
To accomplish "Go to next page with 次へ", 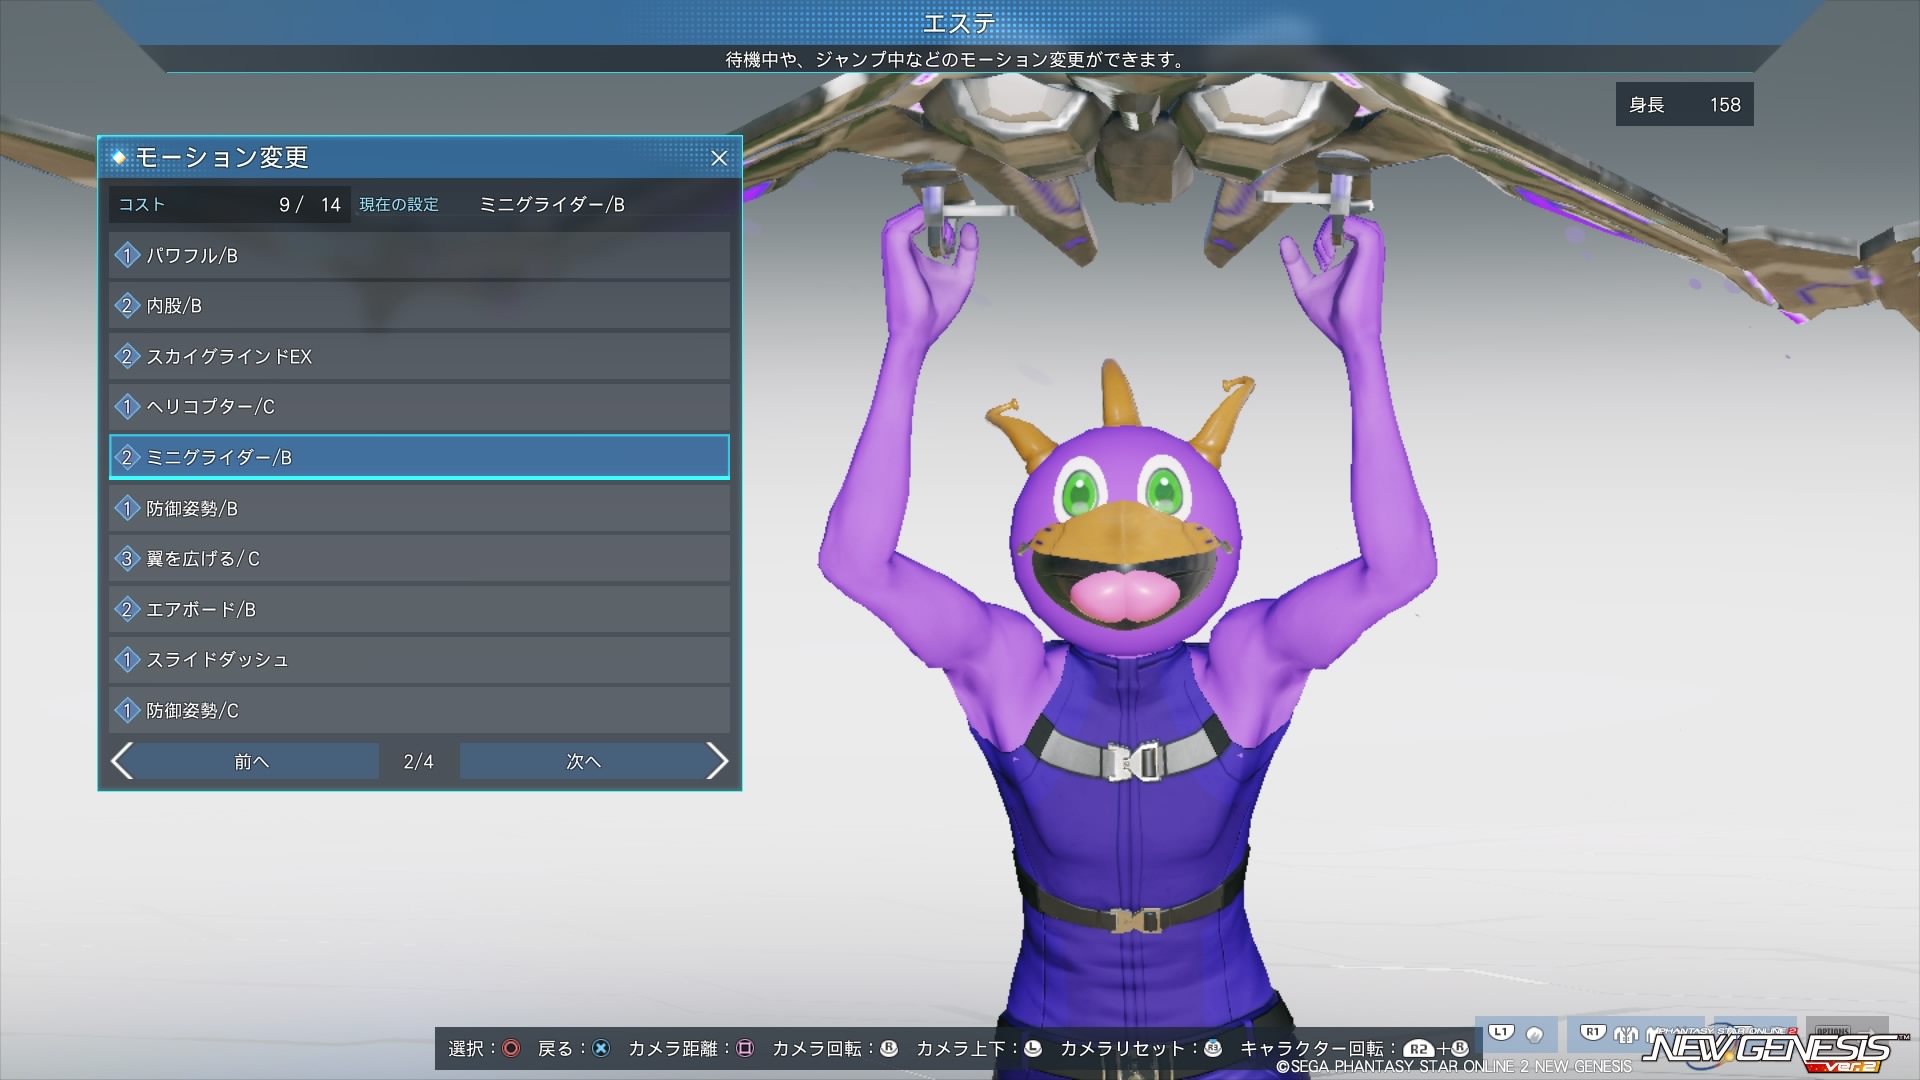I will 584,761.
